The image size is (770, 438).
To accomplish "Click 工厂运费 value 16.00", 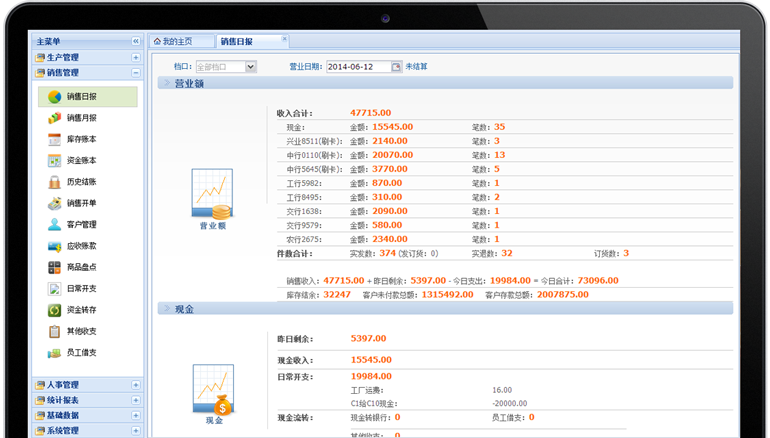I will pos(502,390).
